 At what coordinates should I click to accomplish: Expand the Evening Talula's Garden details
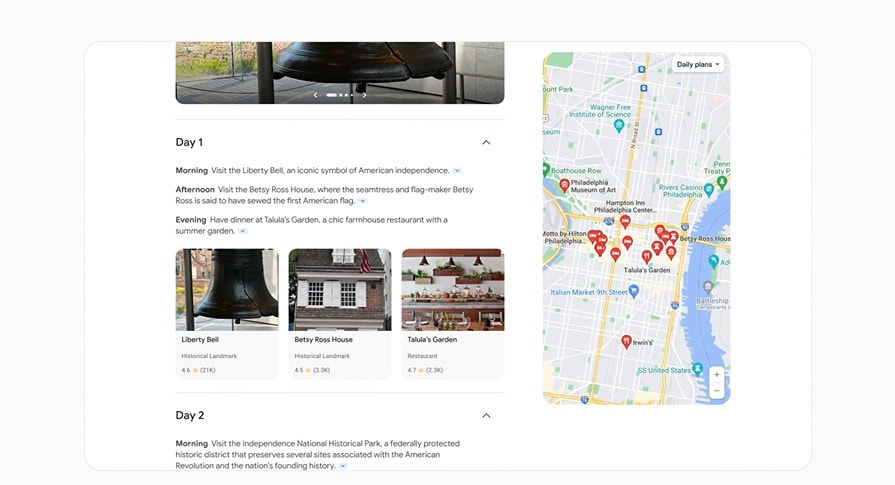242,231
